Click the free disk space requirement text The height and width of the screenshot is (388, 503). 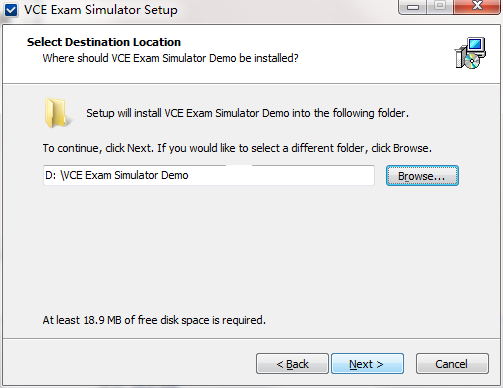coord(154,320)
